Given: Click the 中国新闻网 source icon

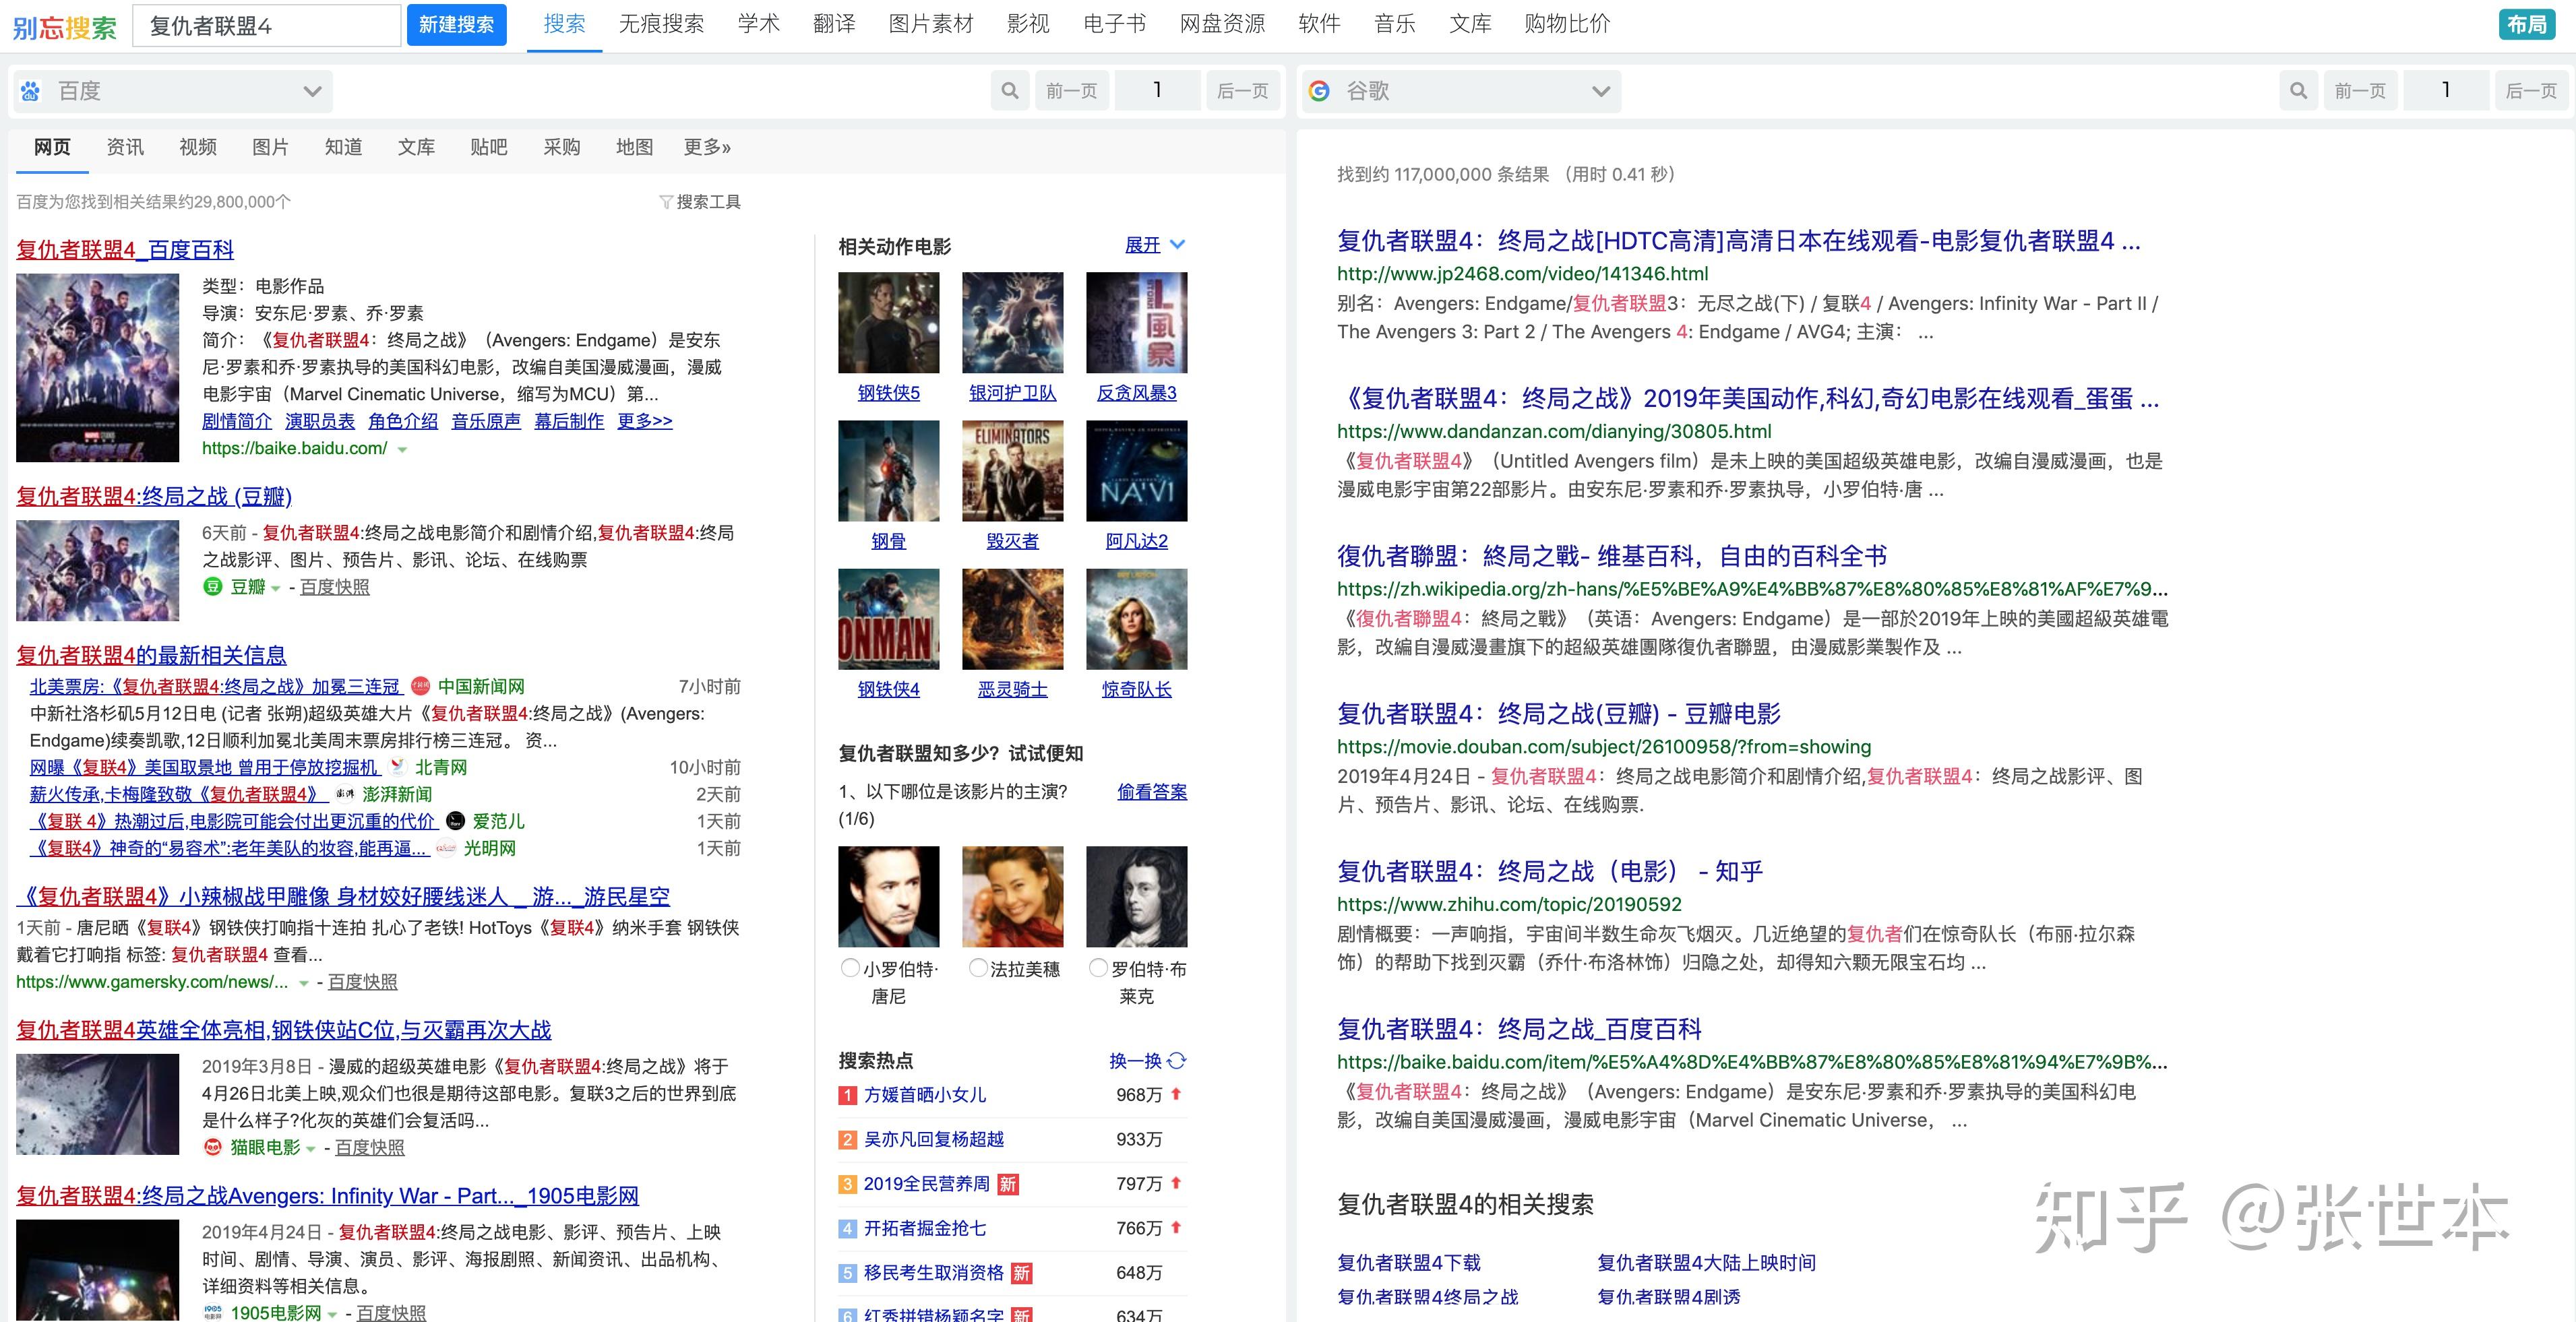Looking at the screenshot, I should coord(421,687).
